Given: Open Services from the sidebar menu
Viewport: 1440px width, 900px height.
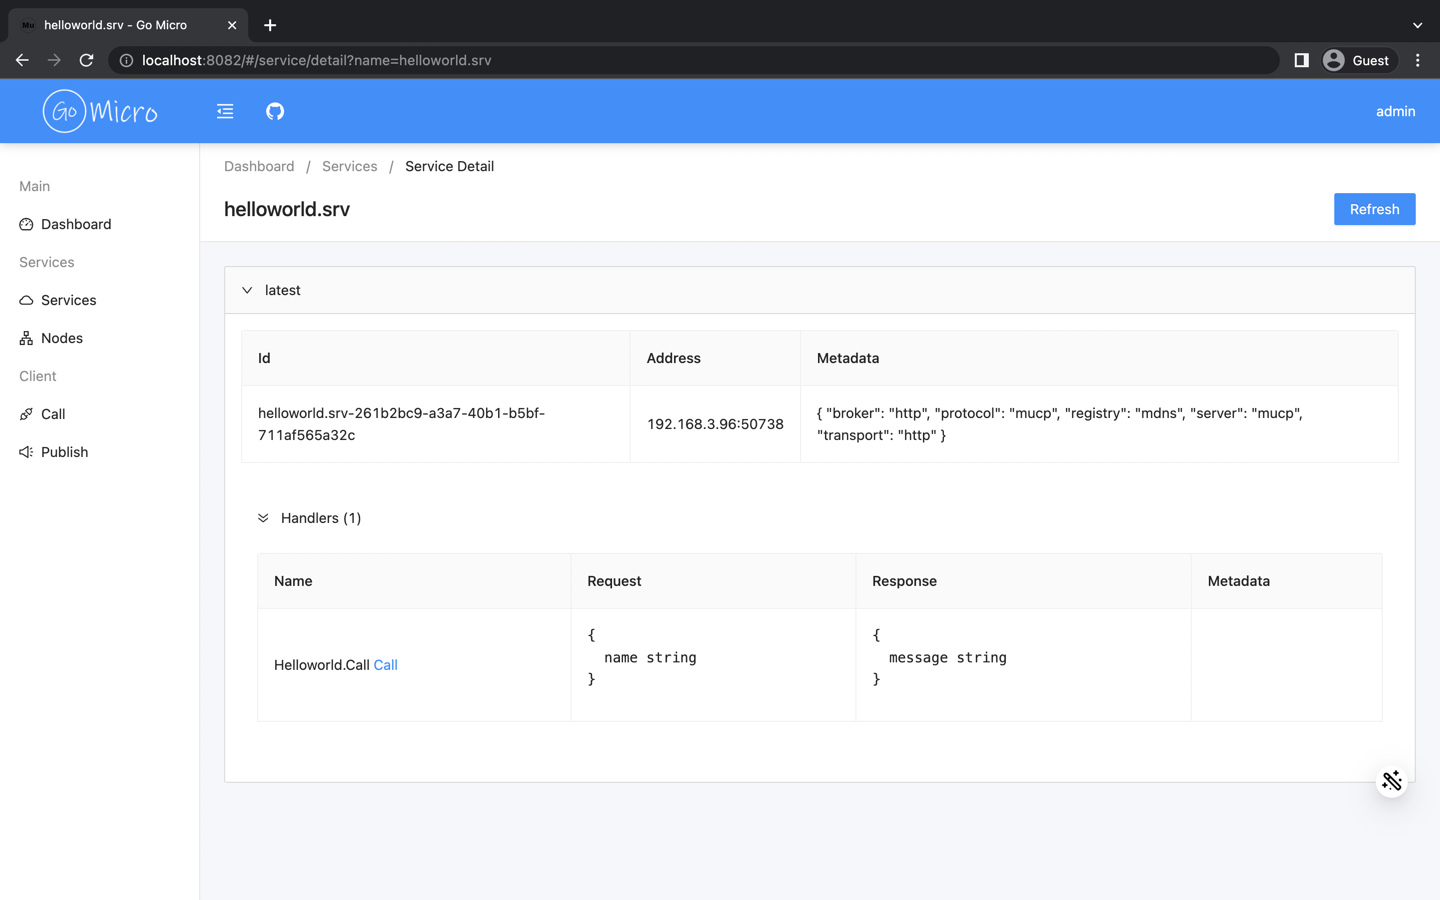Looking at the screenshot, I should click(68, 300).
